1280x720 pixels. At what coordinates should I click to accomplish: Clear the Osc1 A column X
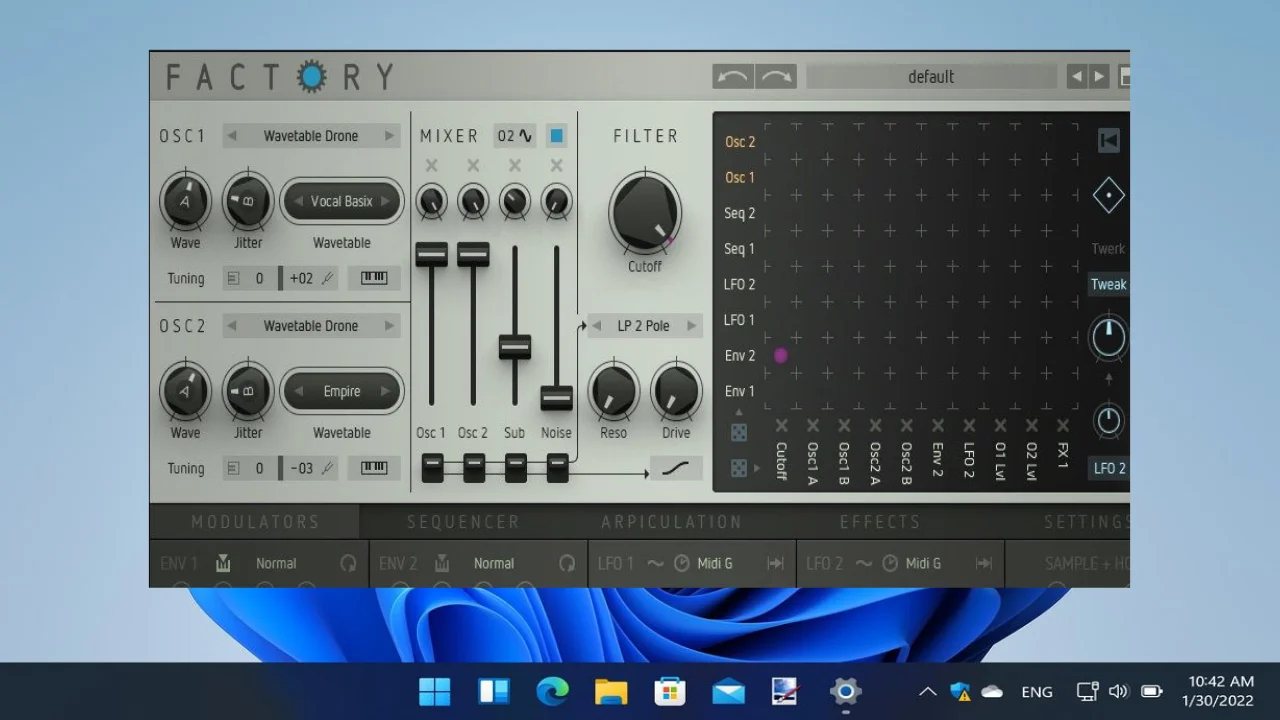tap(812, 426)
